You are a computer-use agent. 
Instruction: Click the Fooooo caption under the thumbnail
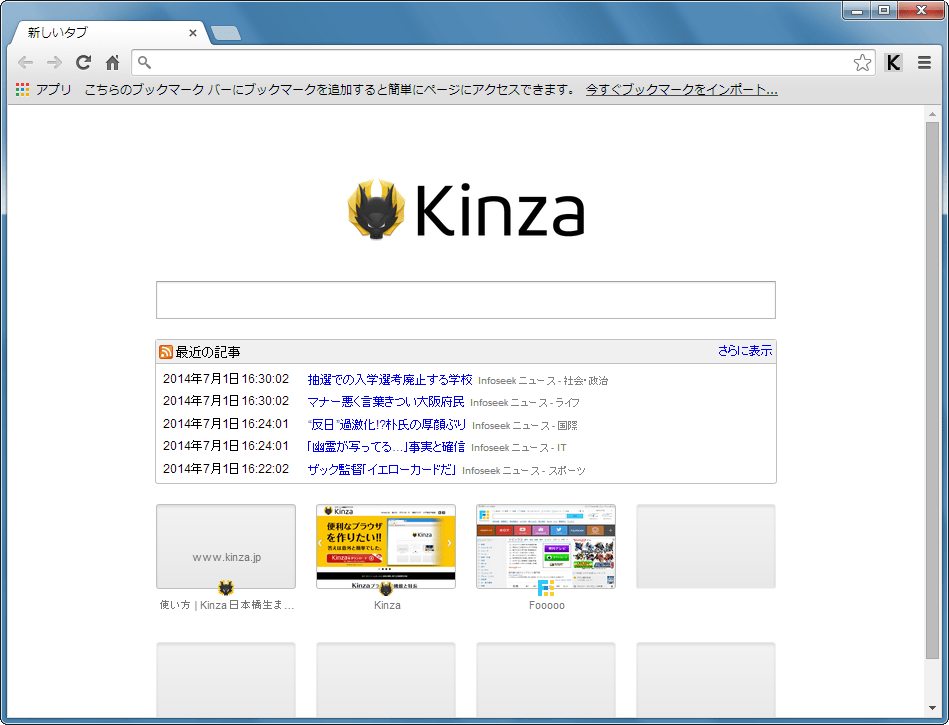[547, 605]
